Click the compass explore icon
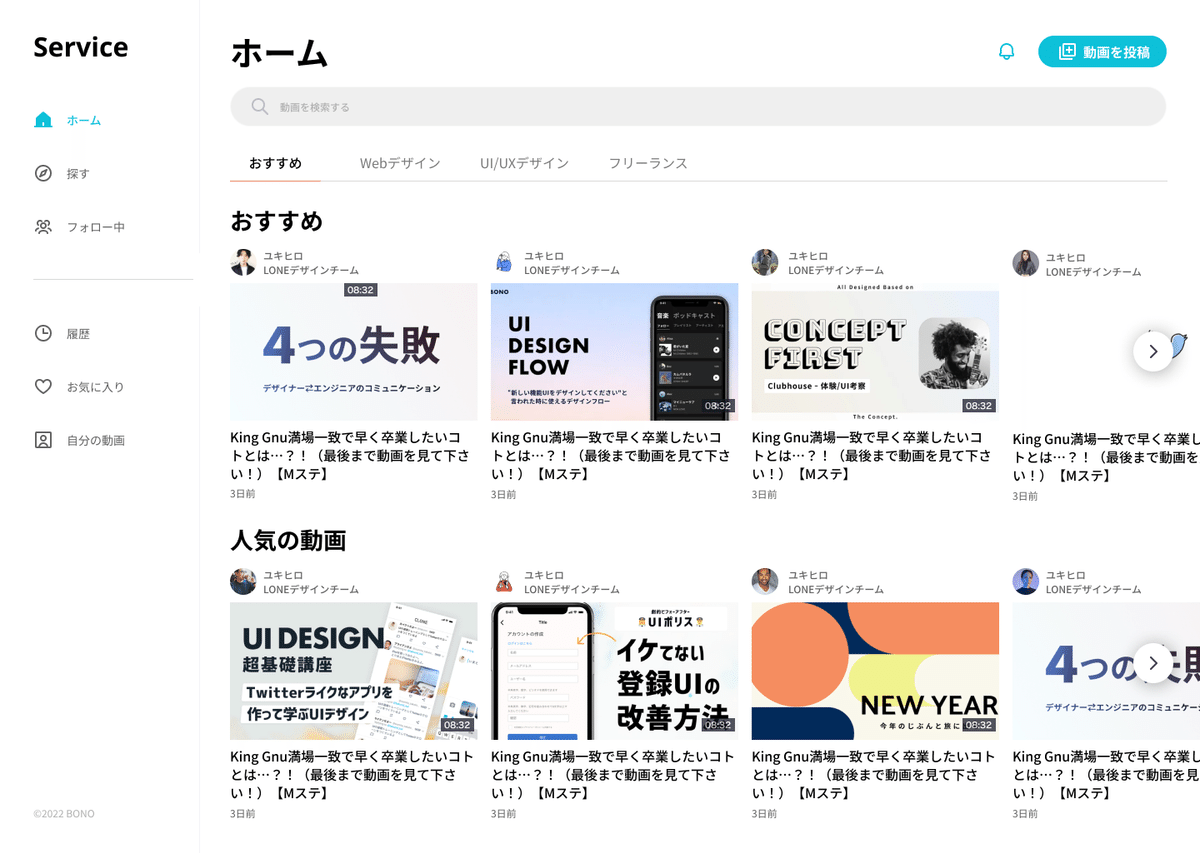The image size is (1200, 853). click(x=43, y=173)
